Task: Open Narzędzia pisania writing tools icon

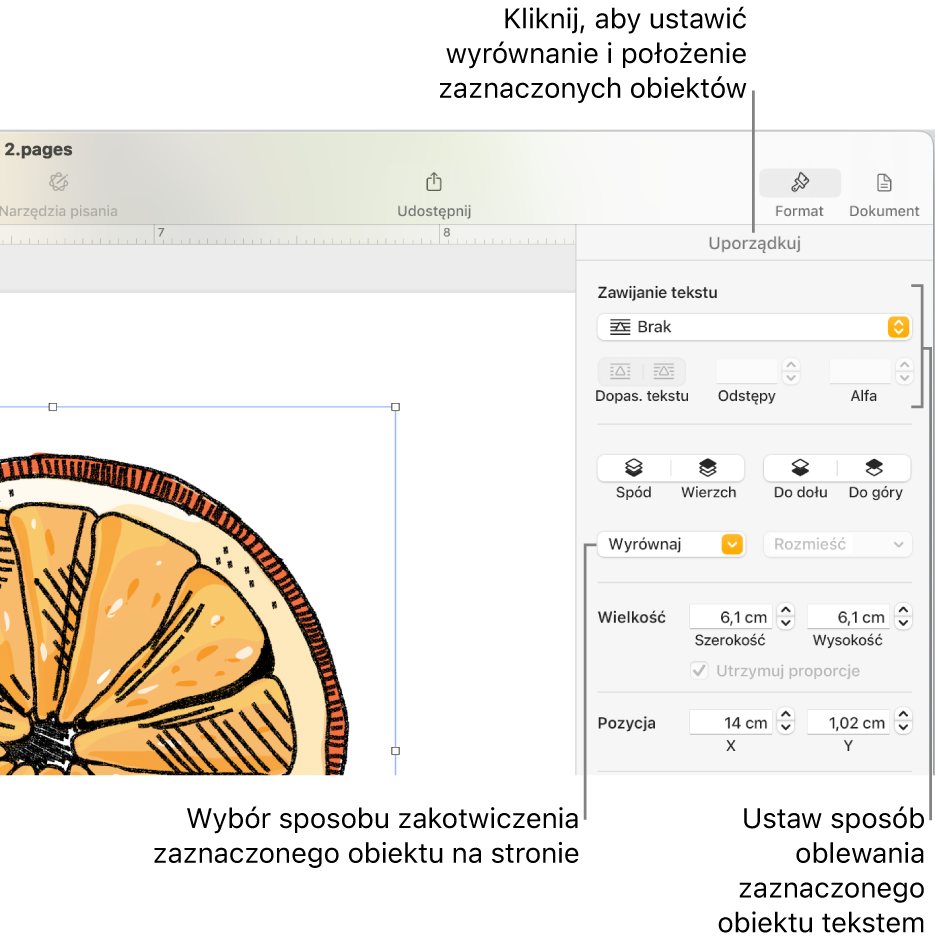Action: (59, 182)
